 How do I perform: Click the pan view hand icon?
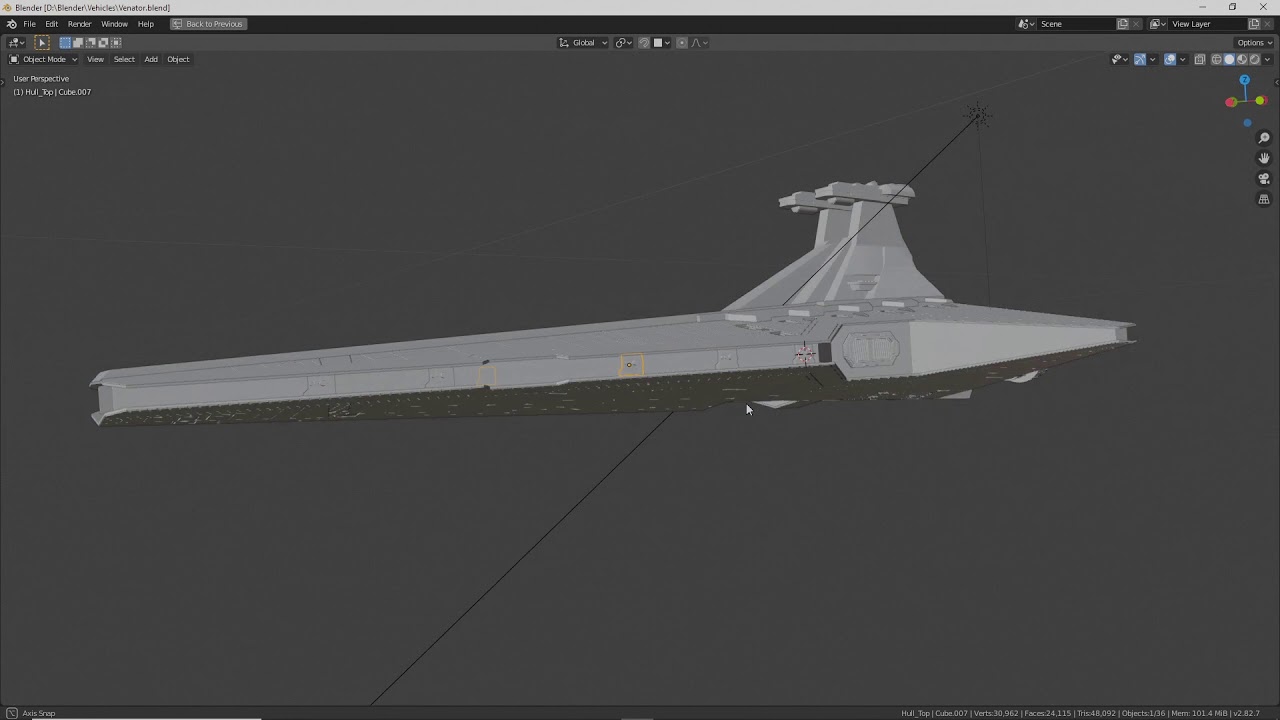pyautogui.click(x=1264, y=158)
